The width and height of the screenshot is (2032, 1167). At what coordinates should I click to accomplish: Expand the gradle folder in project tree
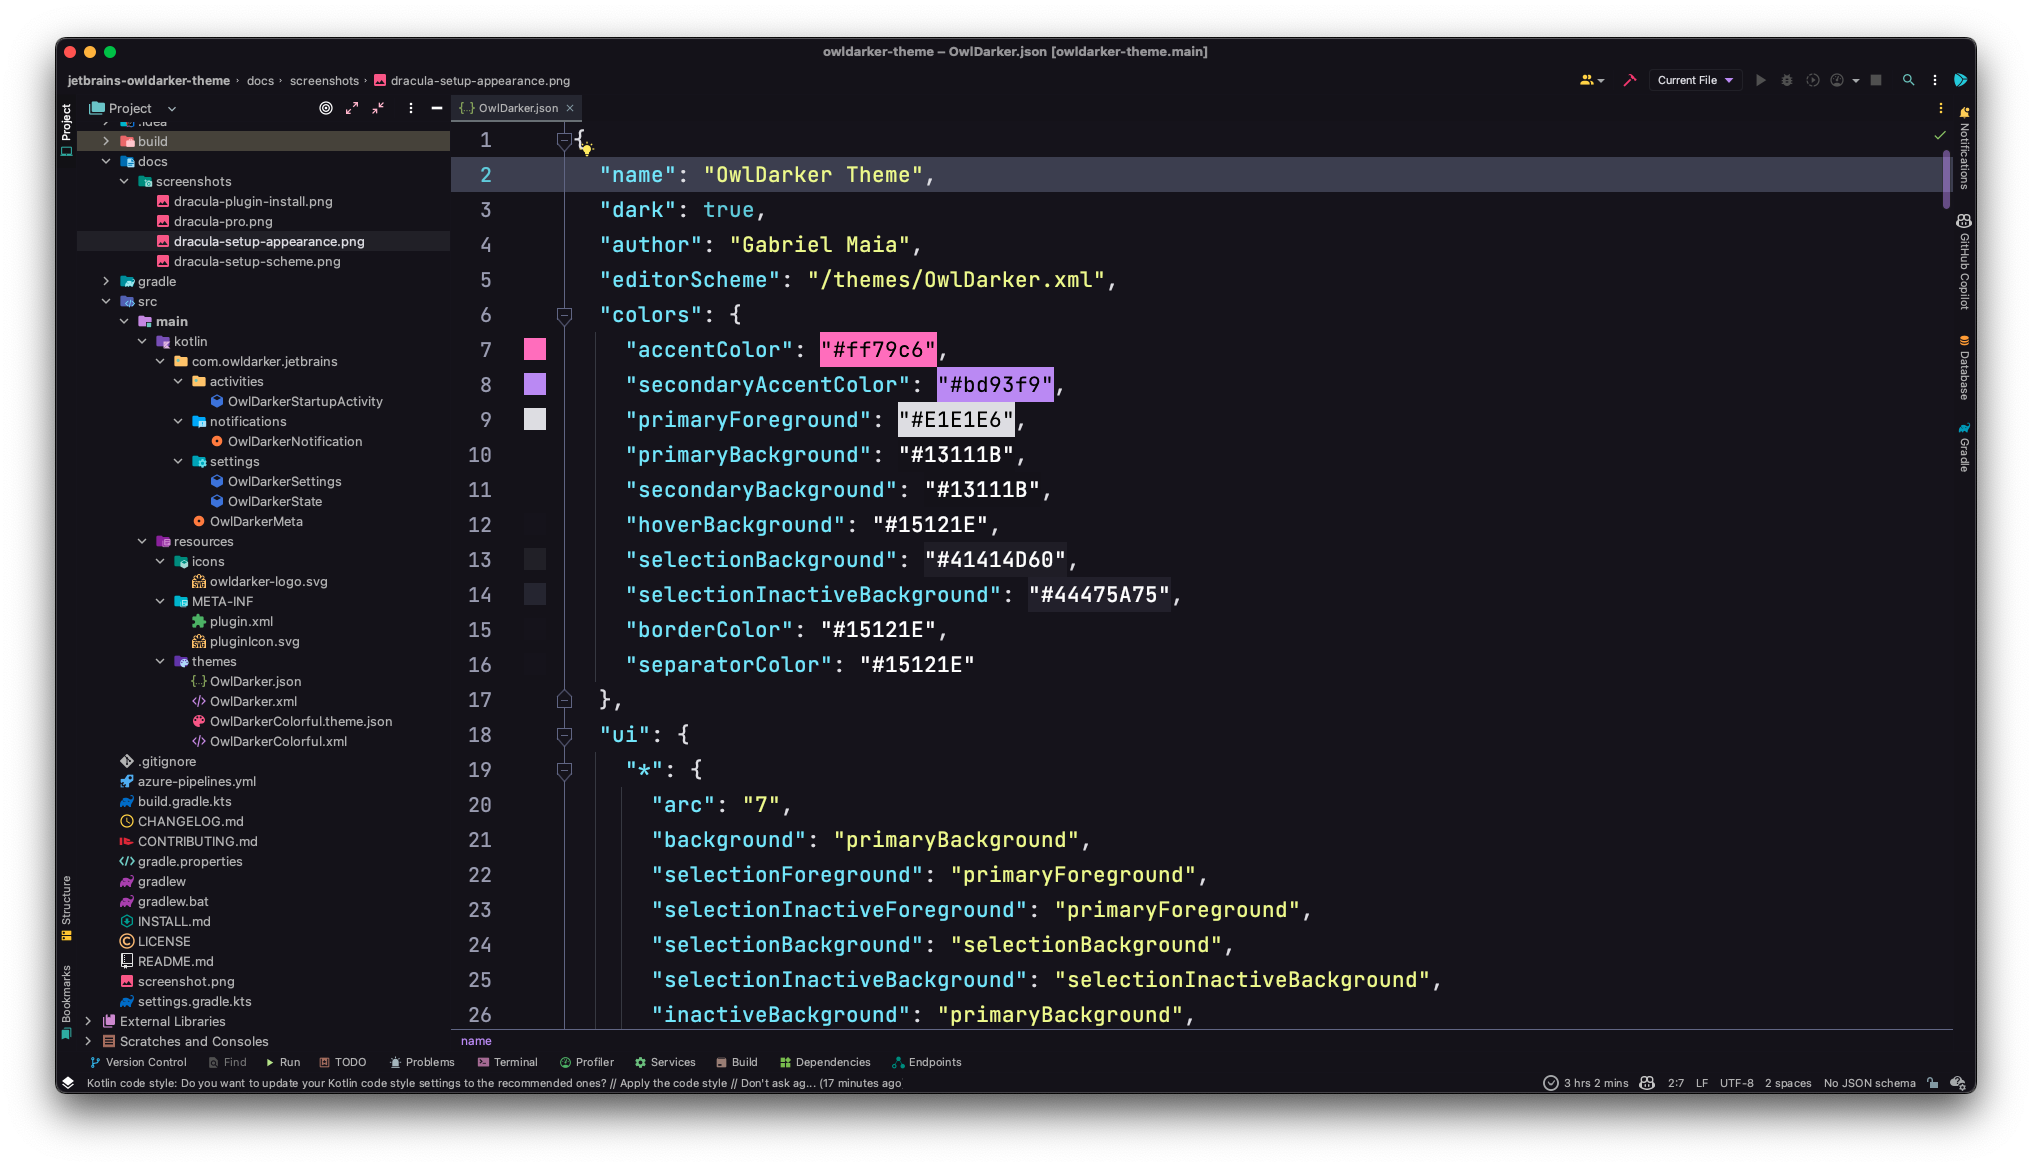tap(106, 281)
